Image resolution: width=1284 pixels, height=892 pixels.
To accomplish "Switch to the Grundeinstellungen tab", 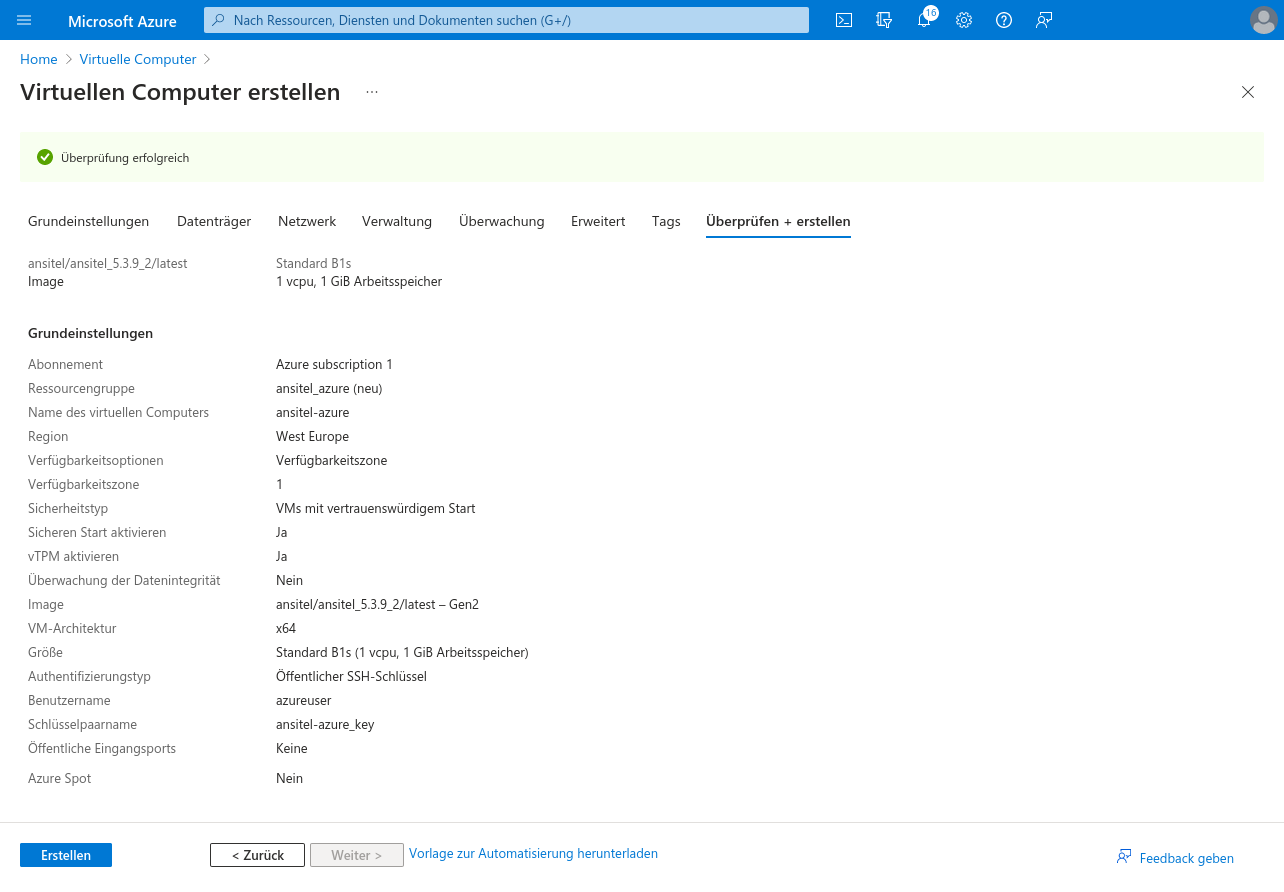I will point(88,221).
